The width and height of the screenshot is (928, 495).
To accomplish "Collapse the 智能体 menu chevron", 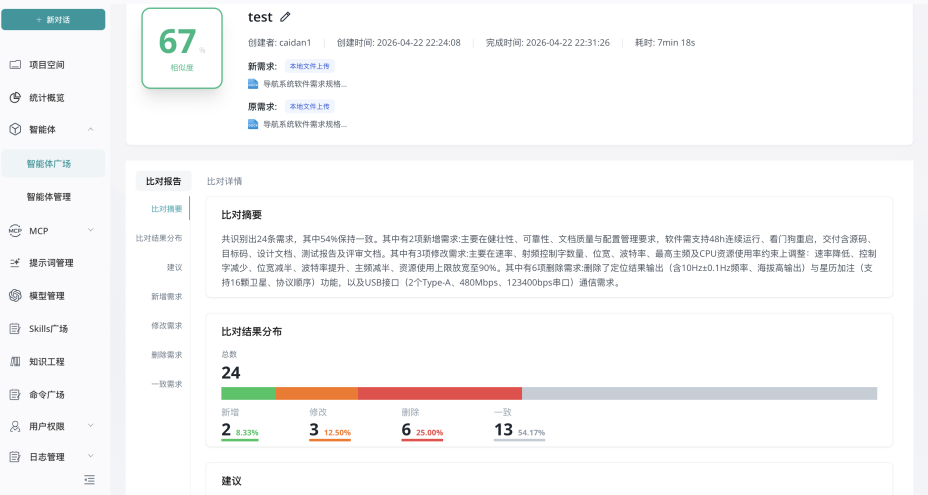I will point(91,129).
